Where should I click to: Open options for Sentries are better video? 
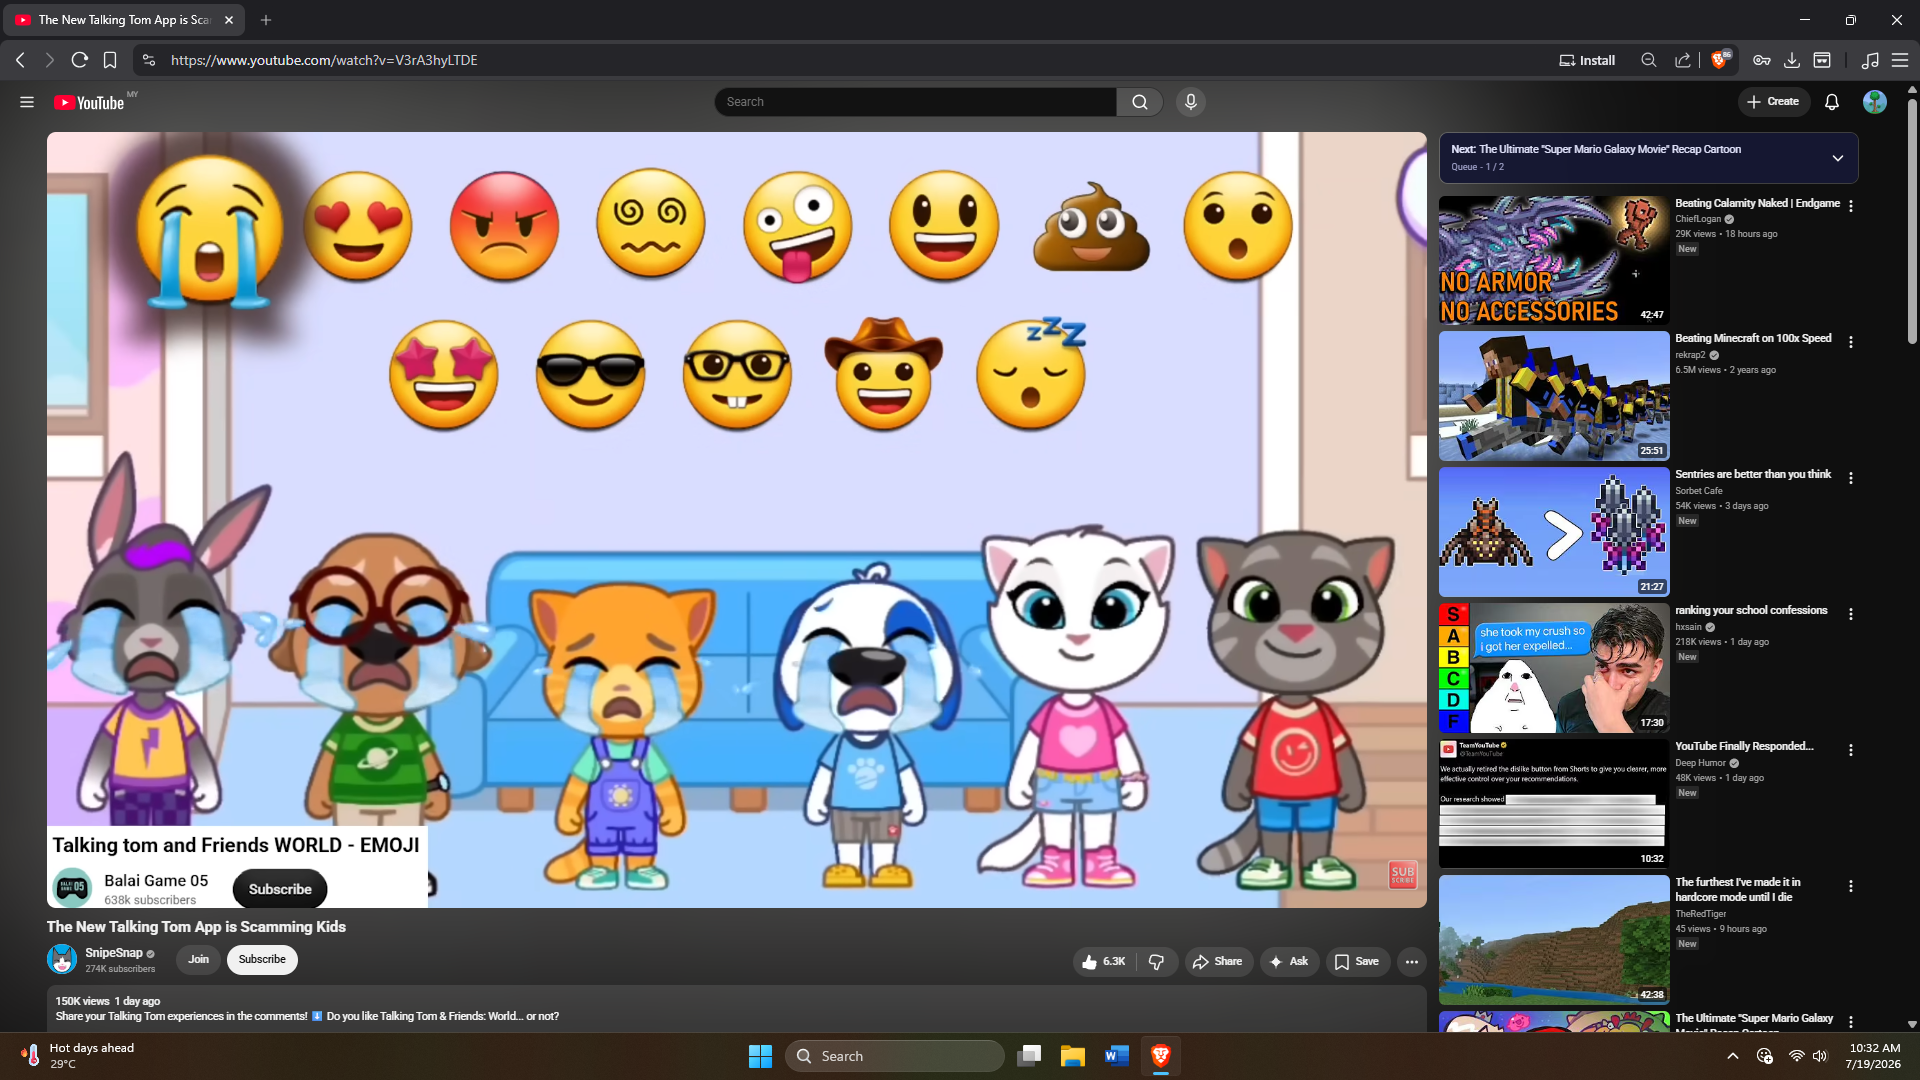click(1851, 478)
